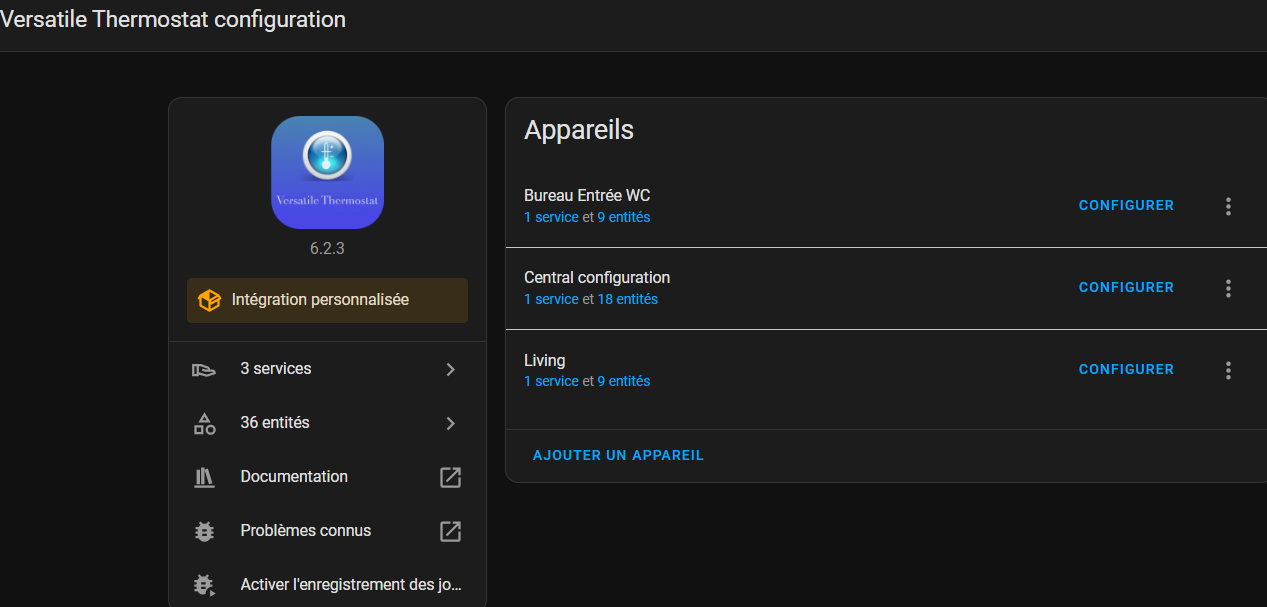Expand the 3 services chevron

(450, 370)
